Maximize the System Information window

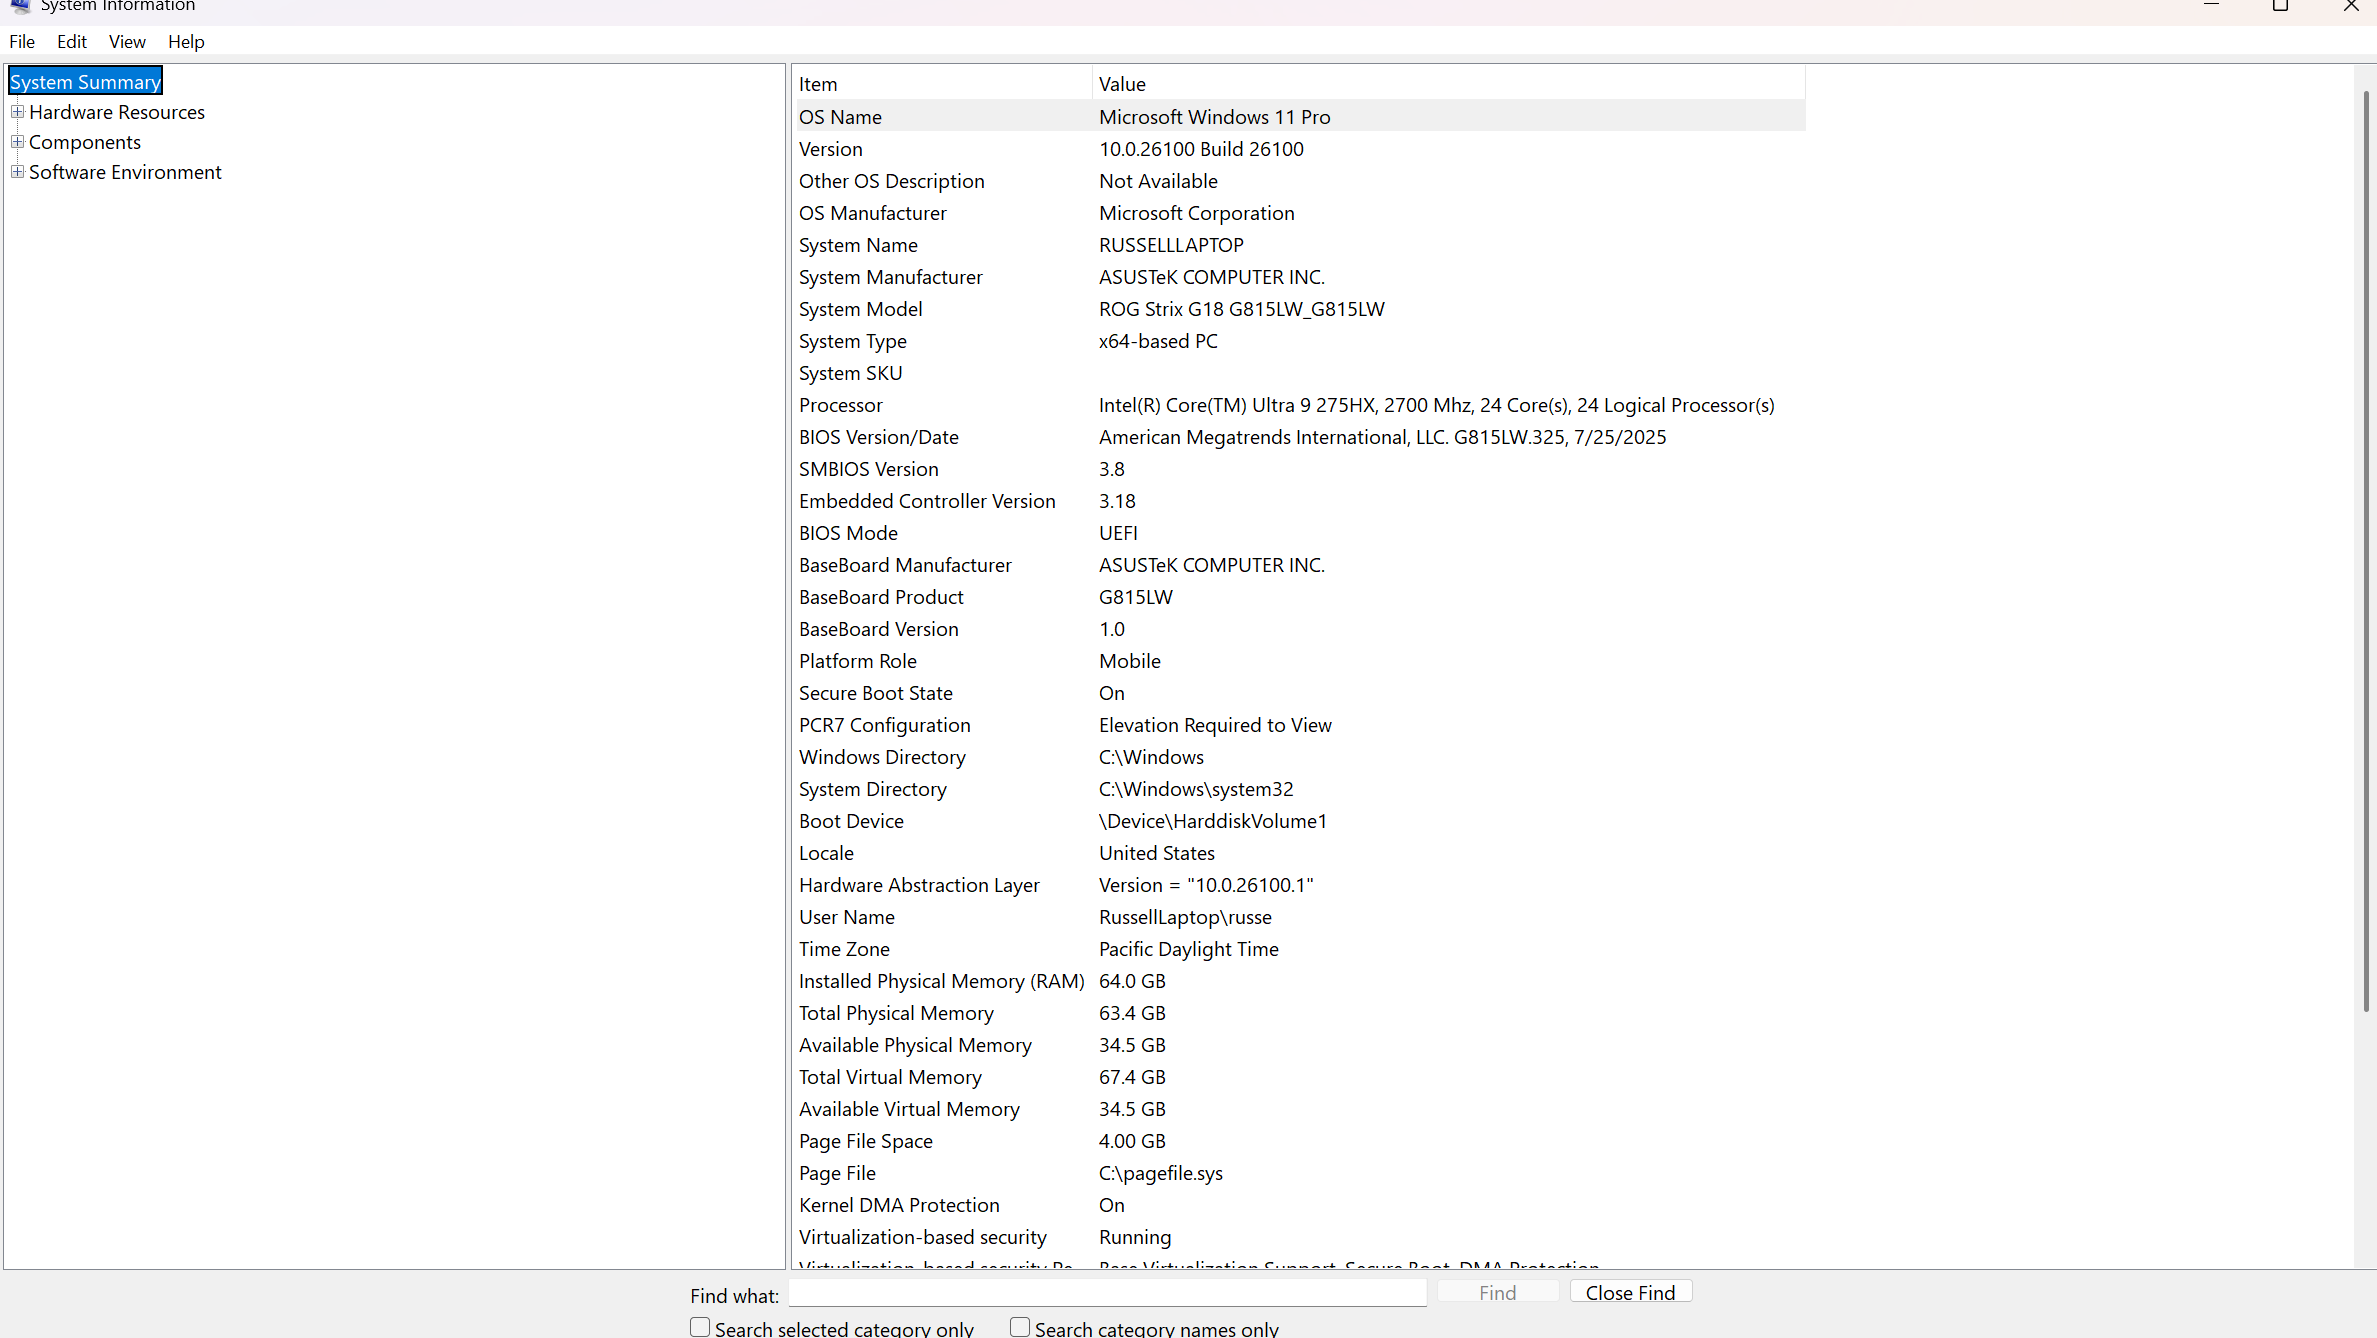[2280, 6]
